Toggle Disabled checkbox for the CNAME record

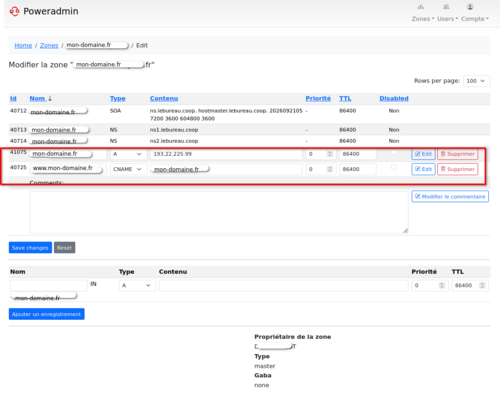[x=394, y=167]
